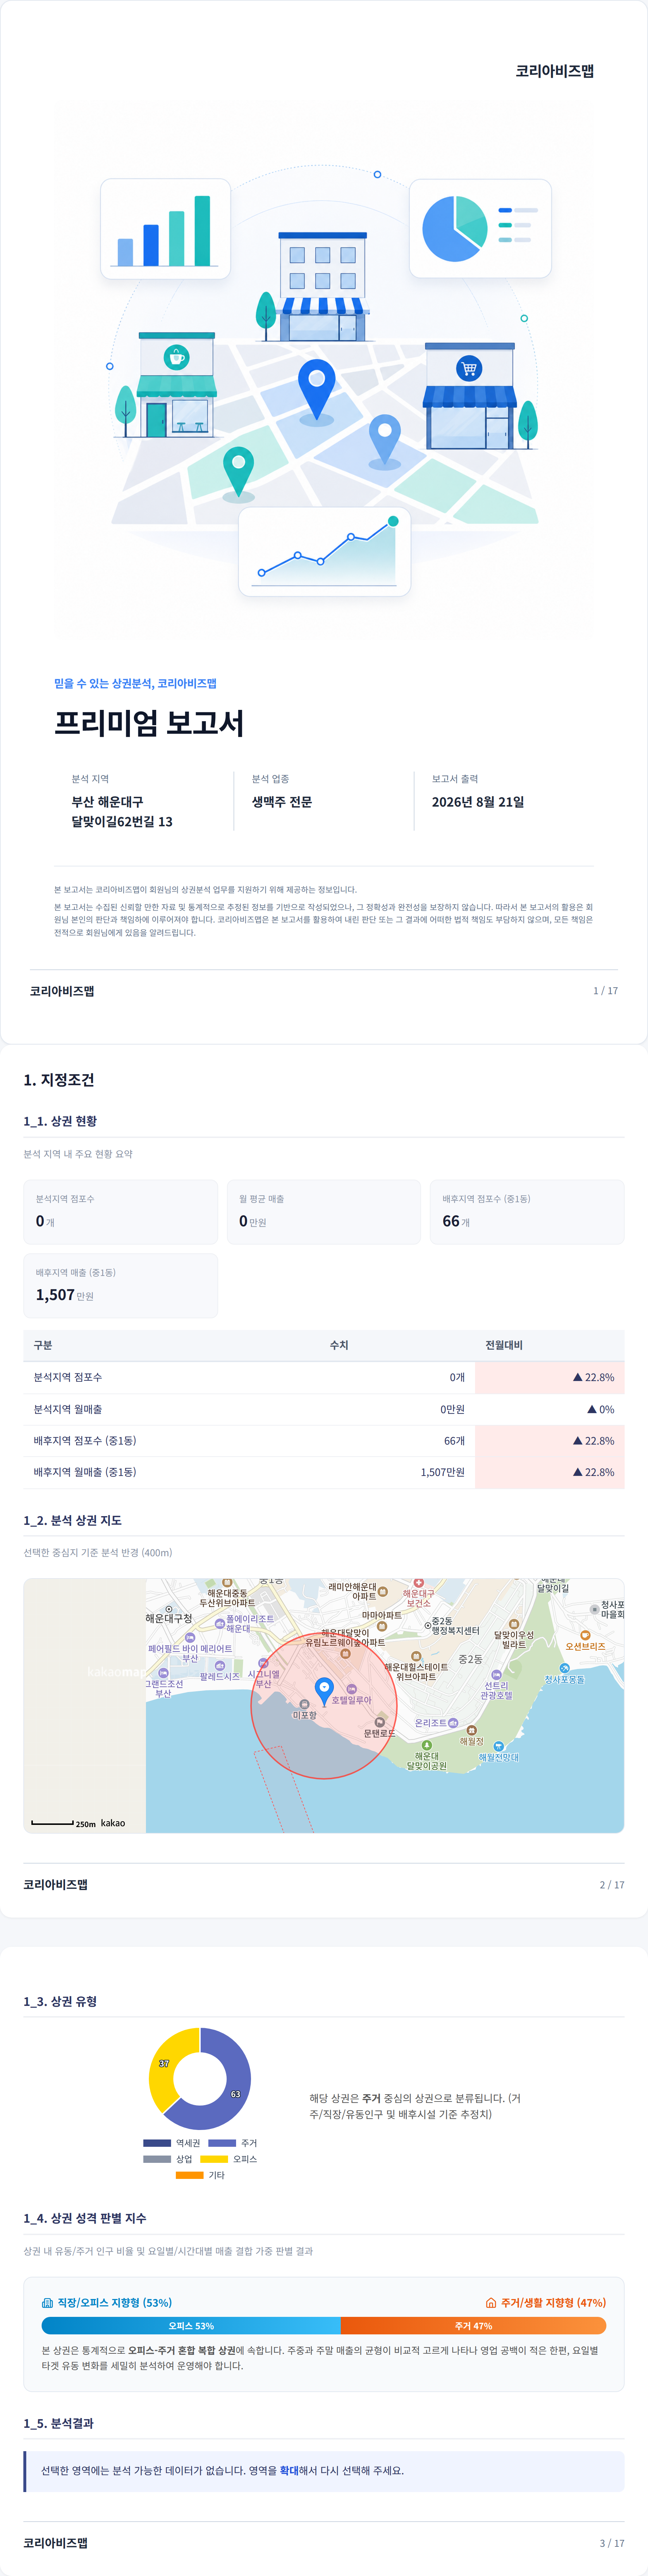Screen dimensions: 648x2576
Task: Click the blue 오피스 53% bar segment
Action: tap(191, 2326)
